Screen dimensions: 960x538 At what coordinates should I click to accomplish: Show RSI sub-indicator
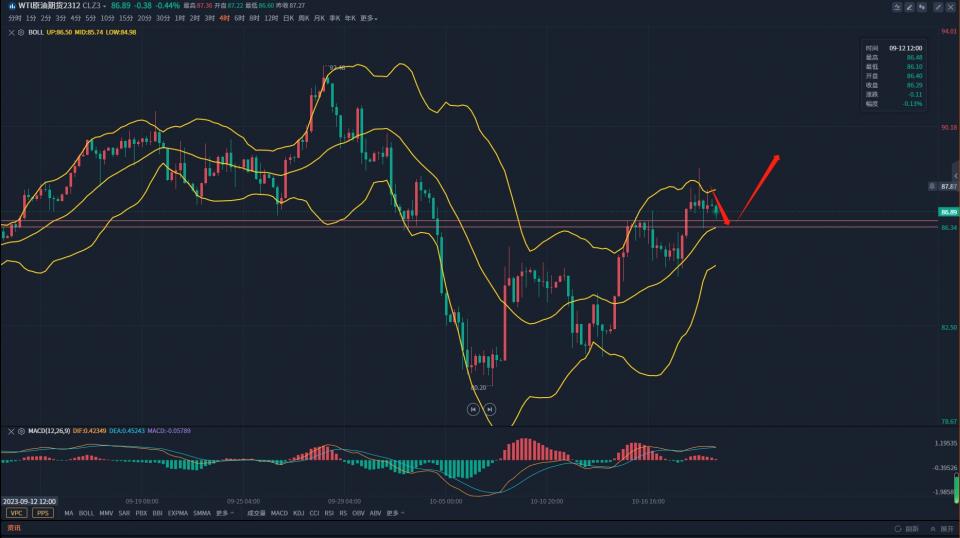[329, 513]
